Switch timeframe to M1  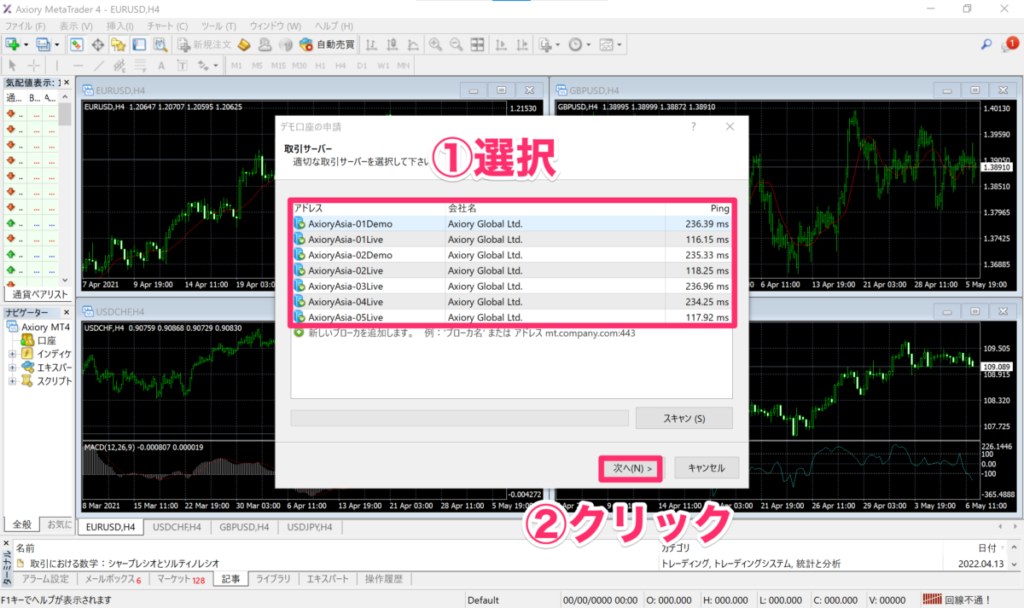pos(236,65)
